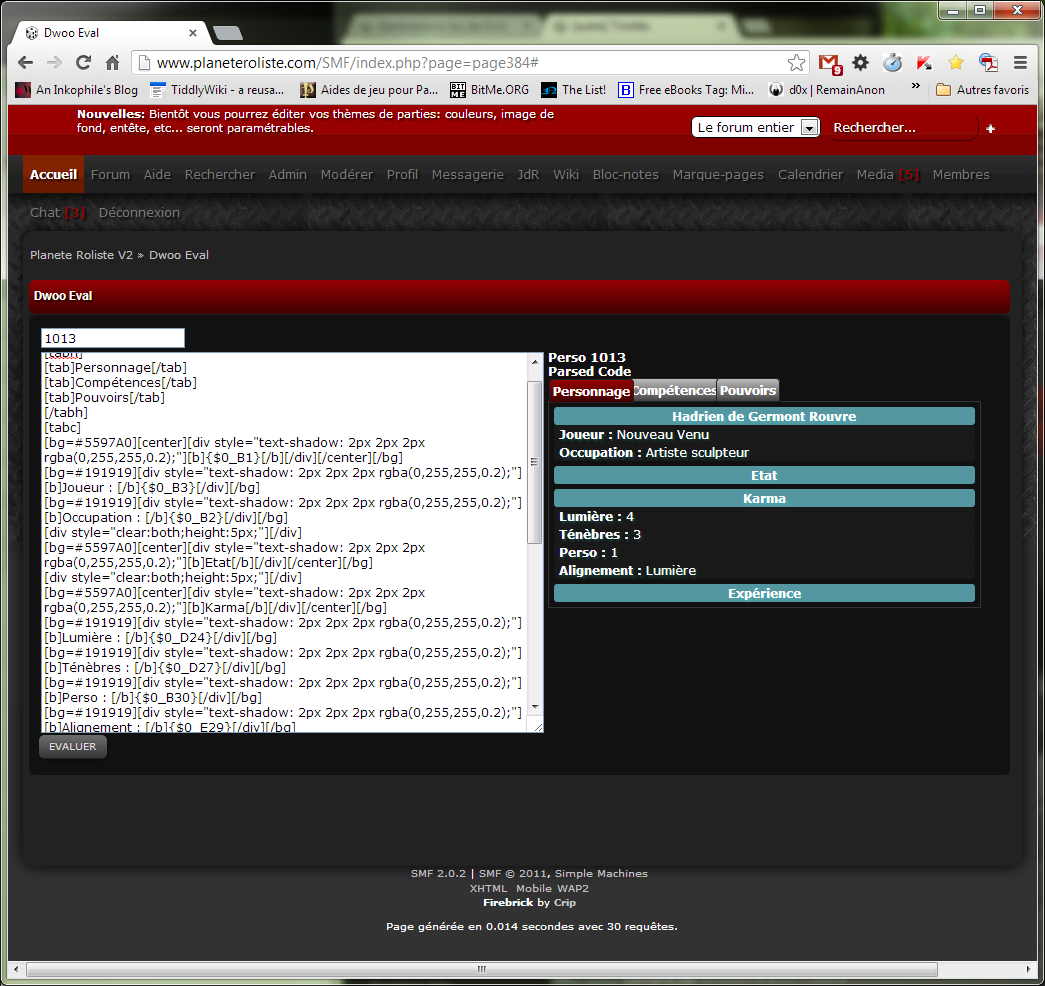Viewport: 1045px width, 986px height.
Task: Click the plus icon next to search box
Action: click(x=990, y=129)
